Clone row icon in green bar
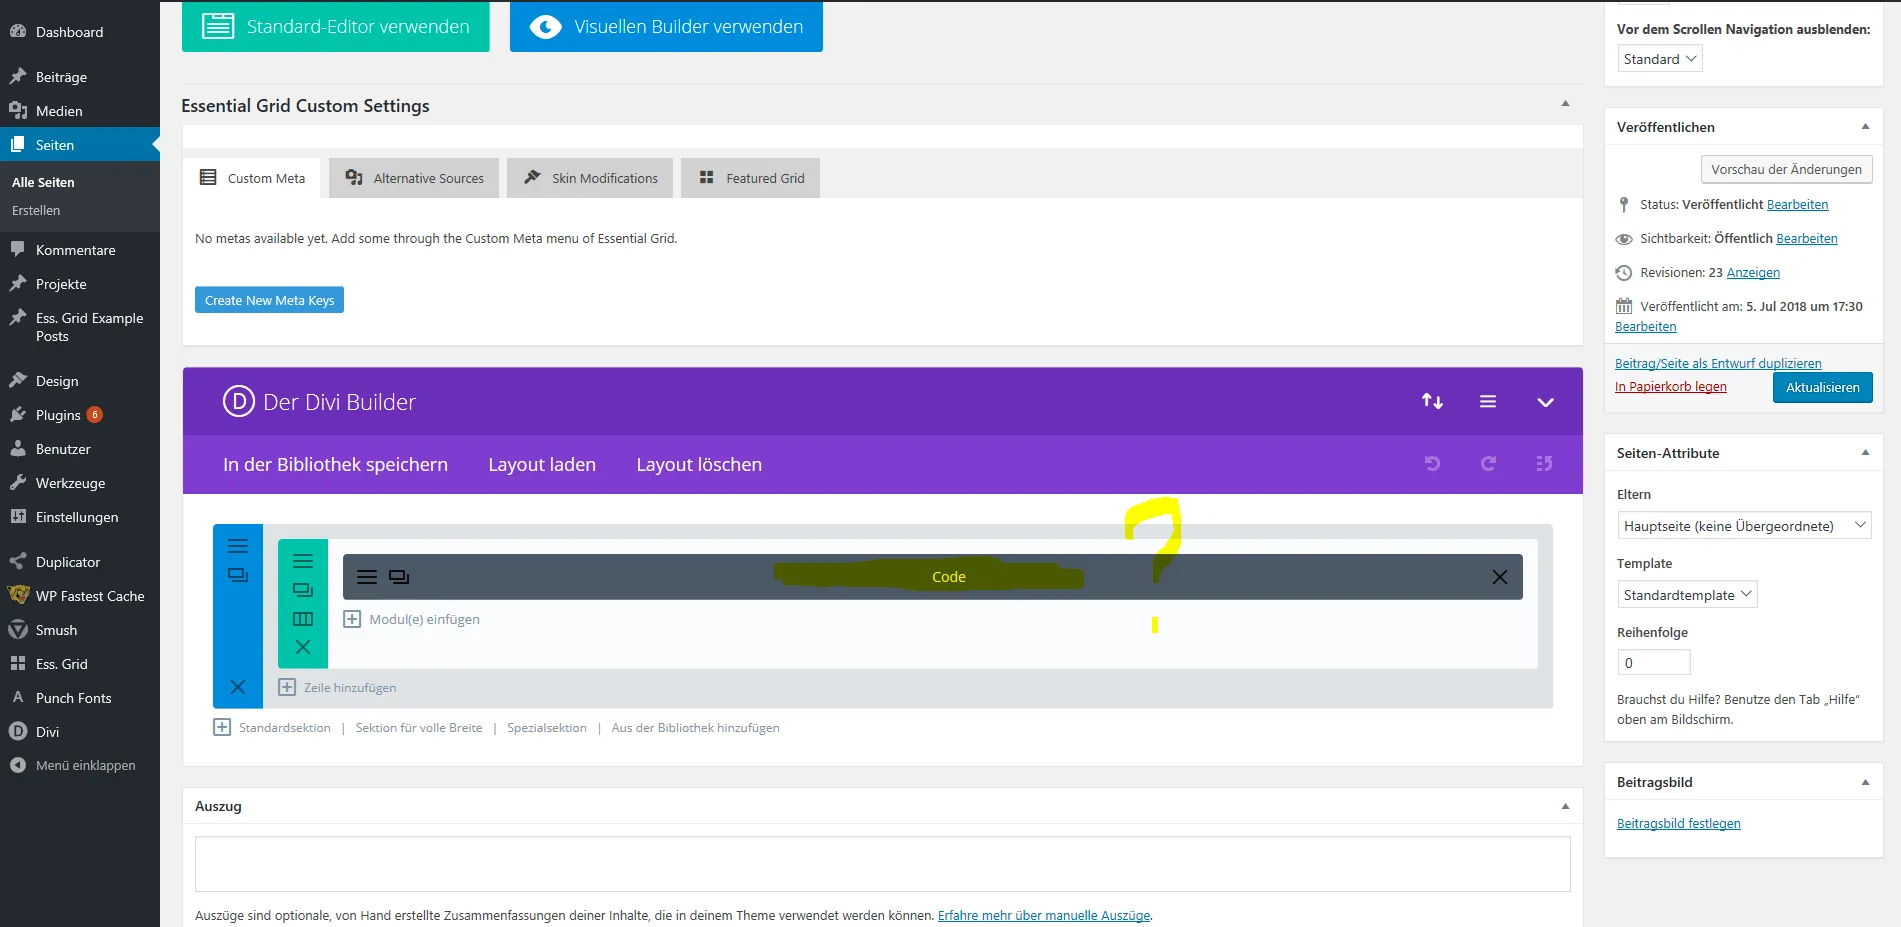1901x927 pixels. pyautogui.click(x=303, y=590)
